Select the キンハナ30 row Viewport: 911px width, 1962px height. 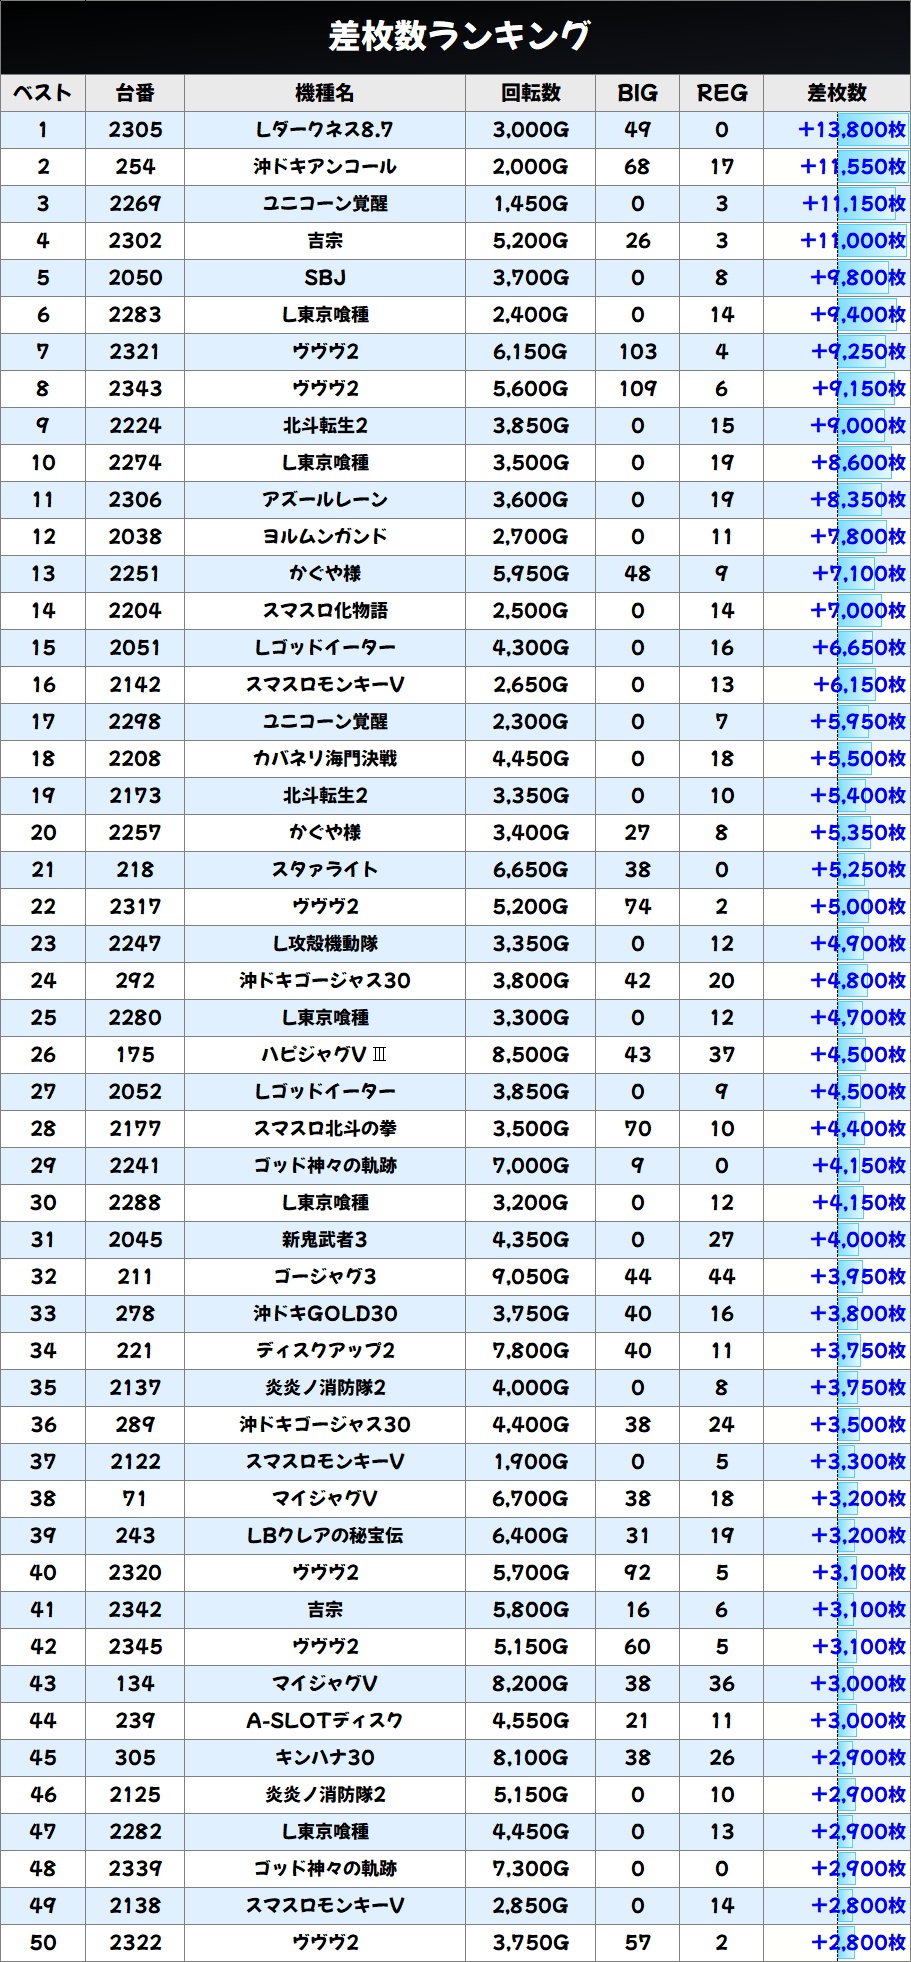(455, 1758)
